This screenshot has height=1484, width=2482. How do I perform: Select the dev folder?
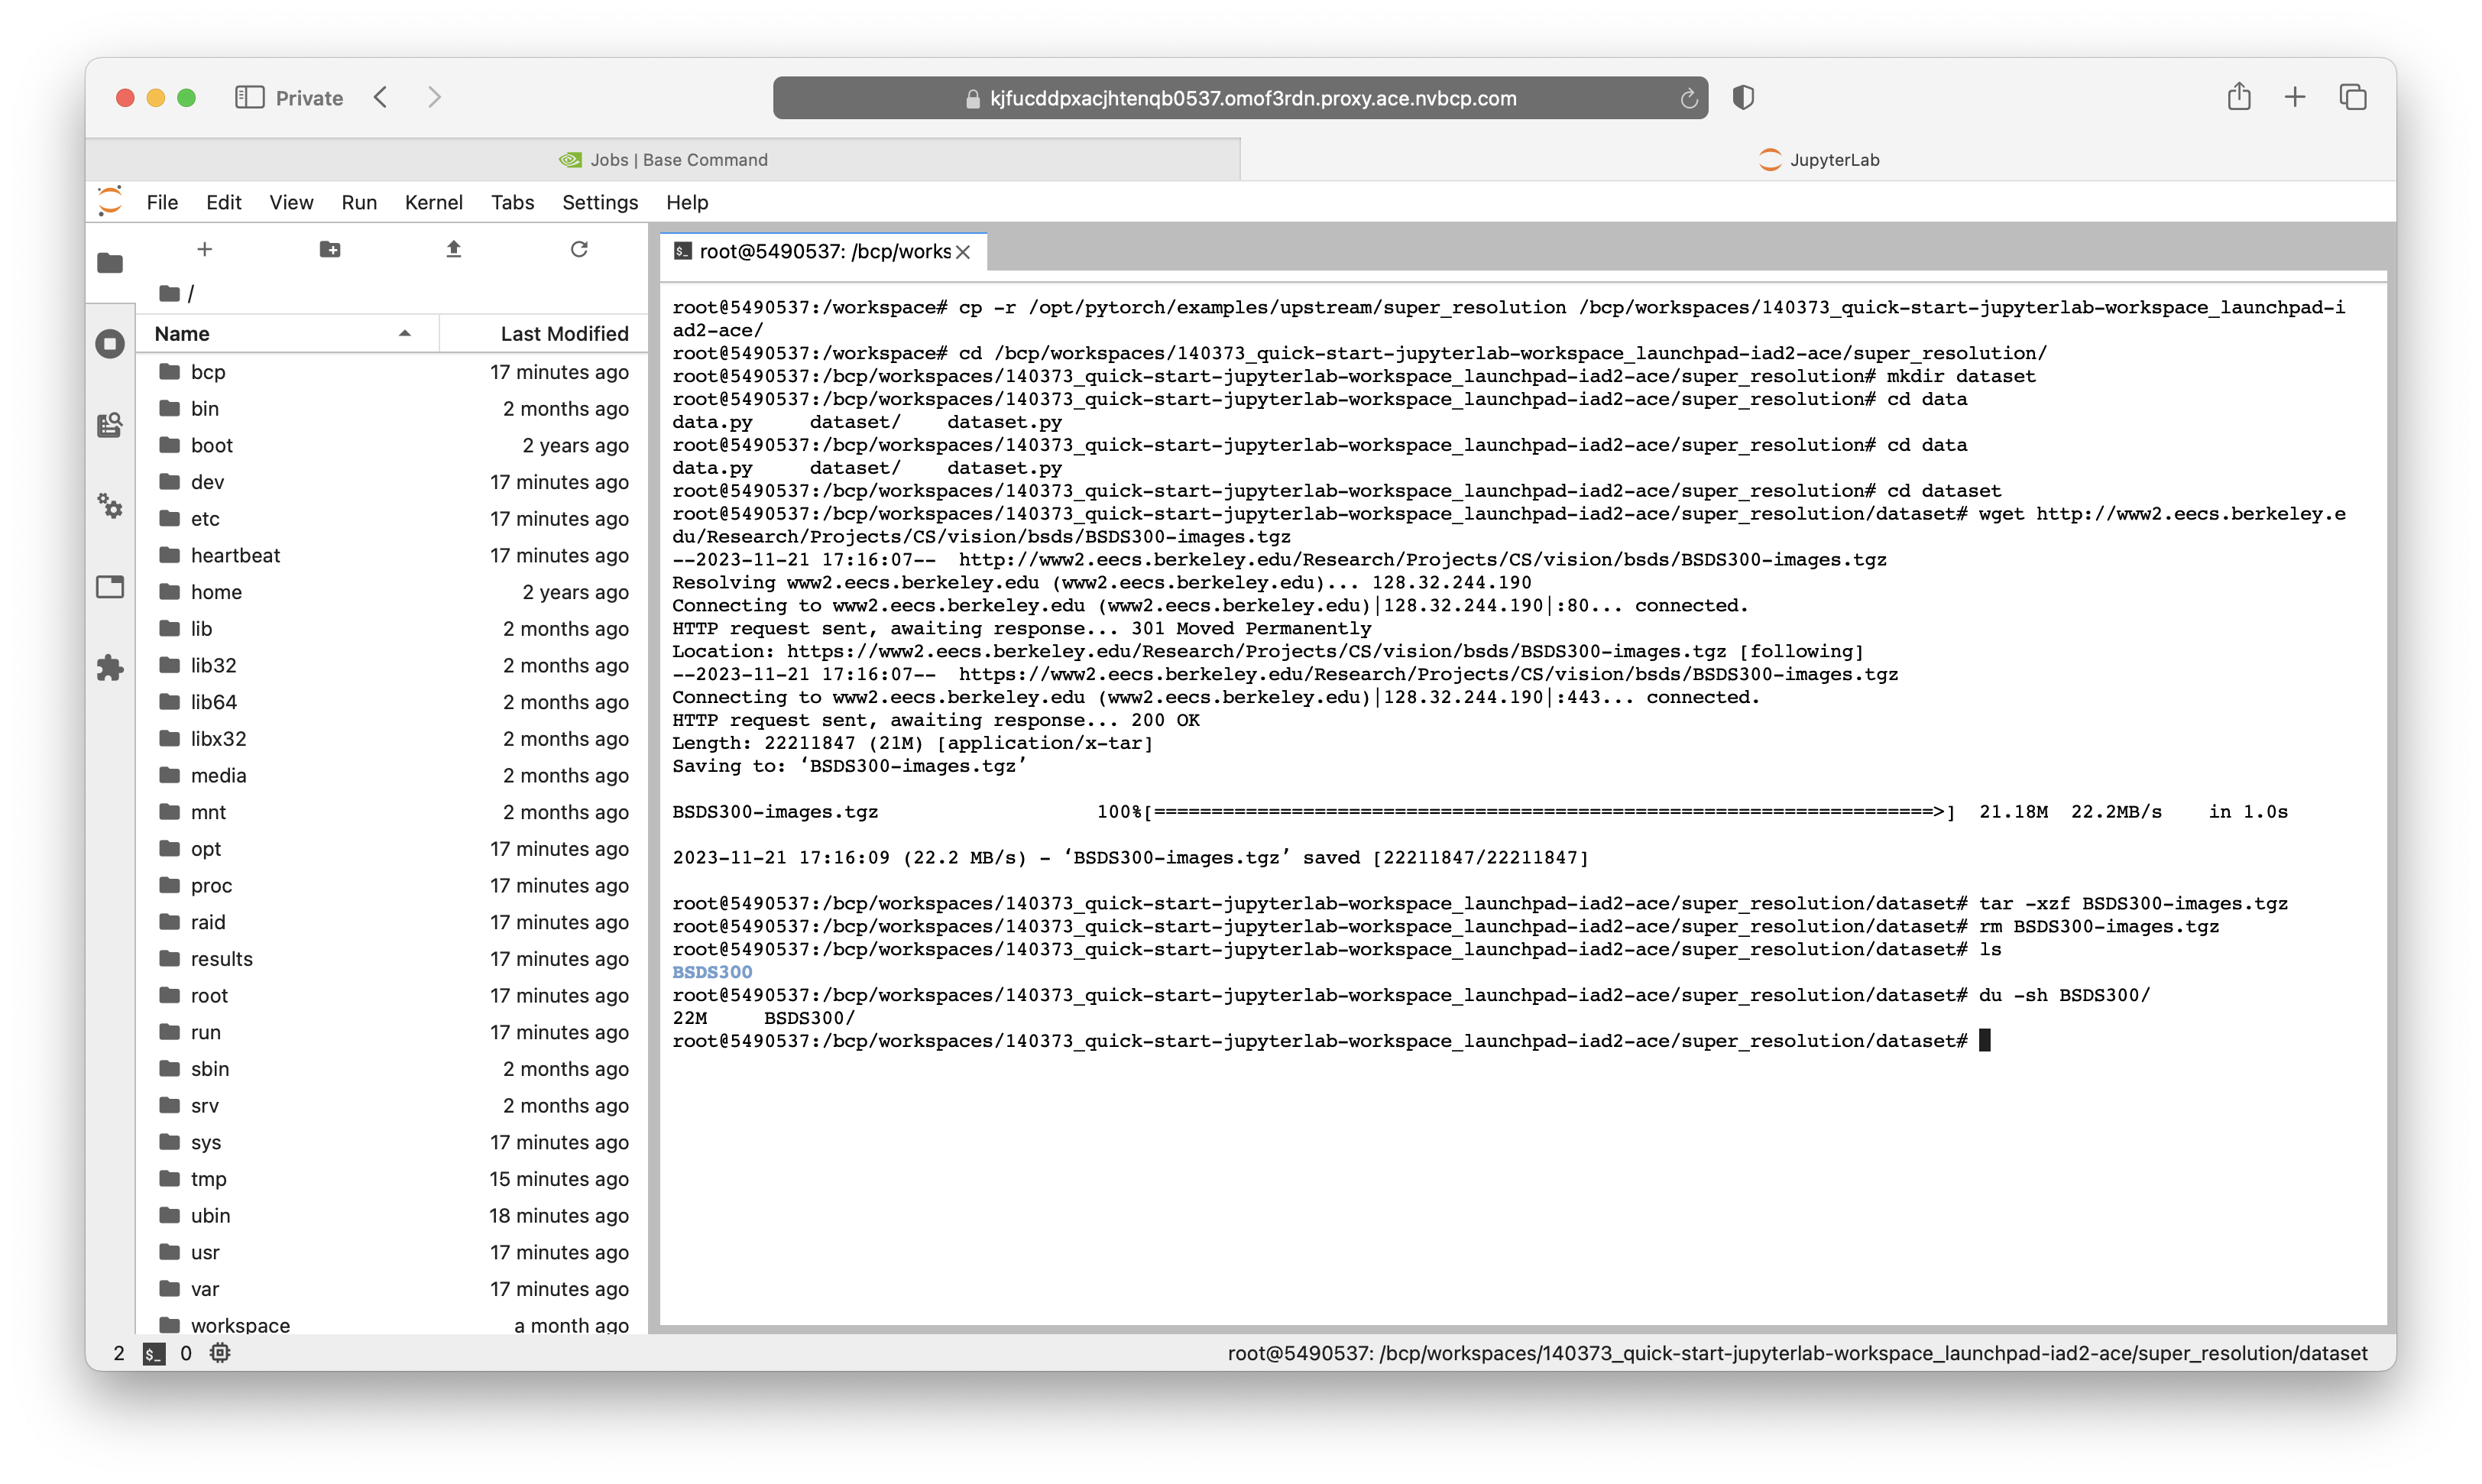coord(392,482)
